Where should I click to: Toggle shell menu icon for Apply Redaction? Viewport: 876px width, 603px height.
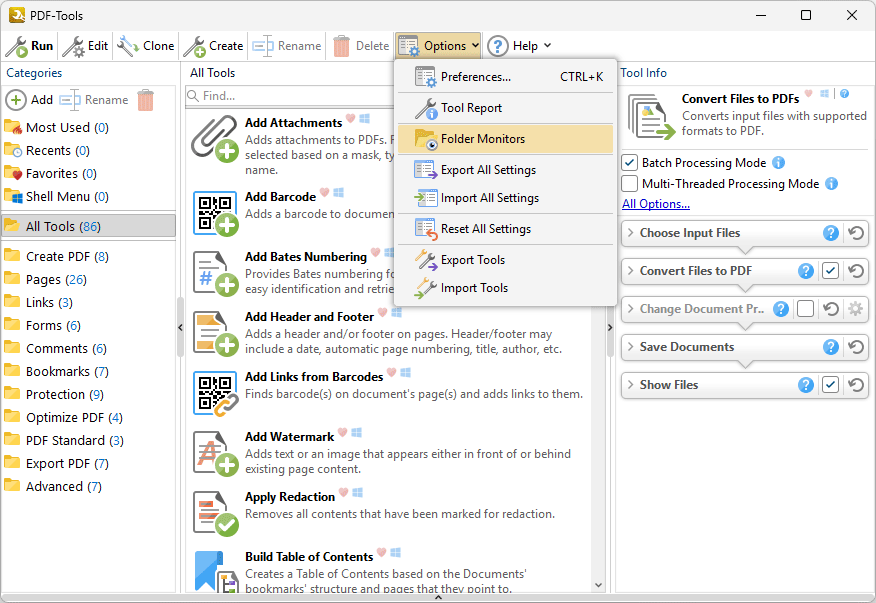coord(358,492)
